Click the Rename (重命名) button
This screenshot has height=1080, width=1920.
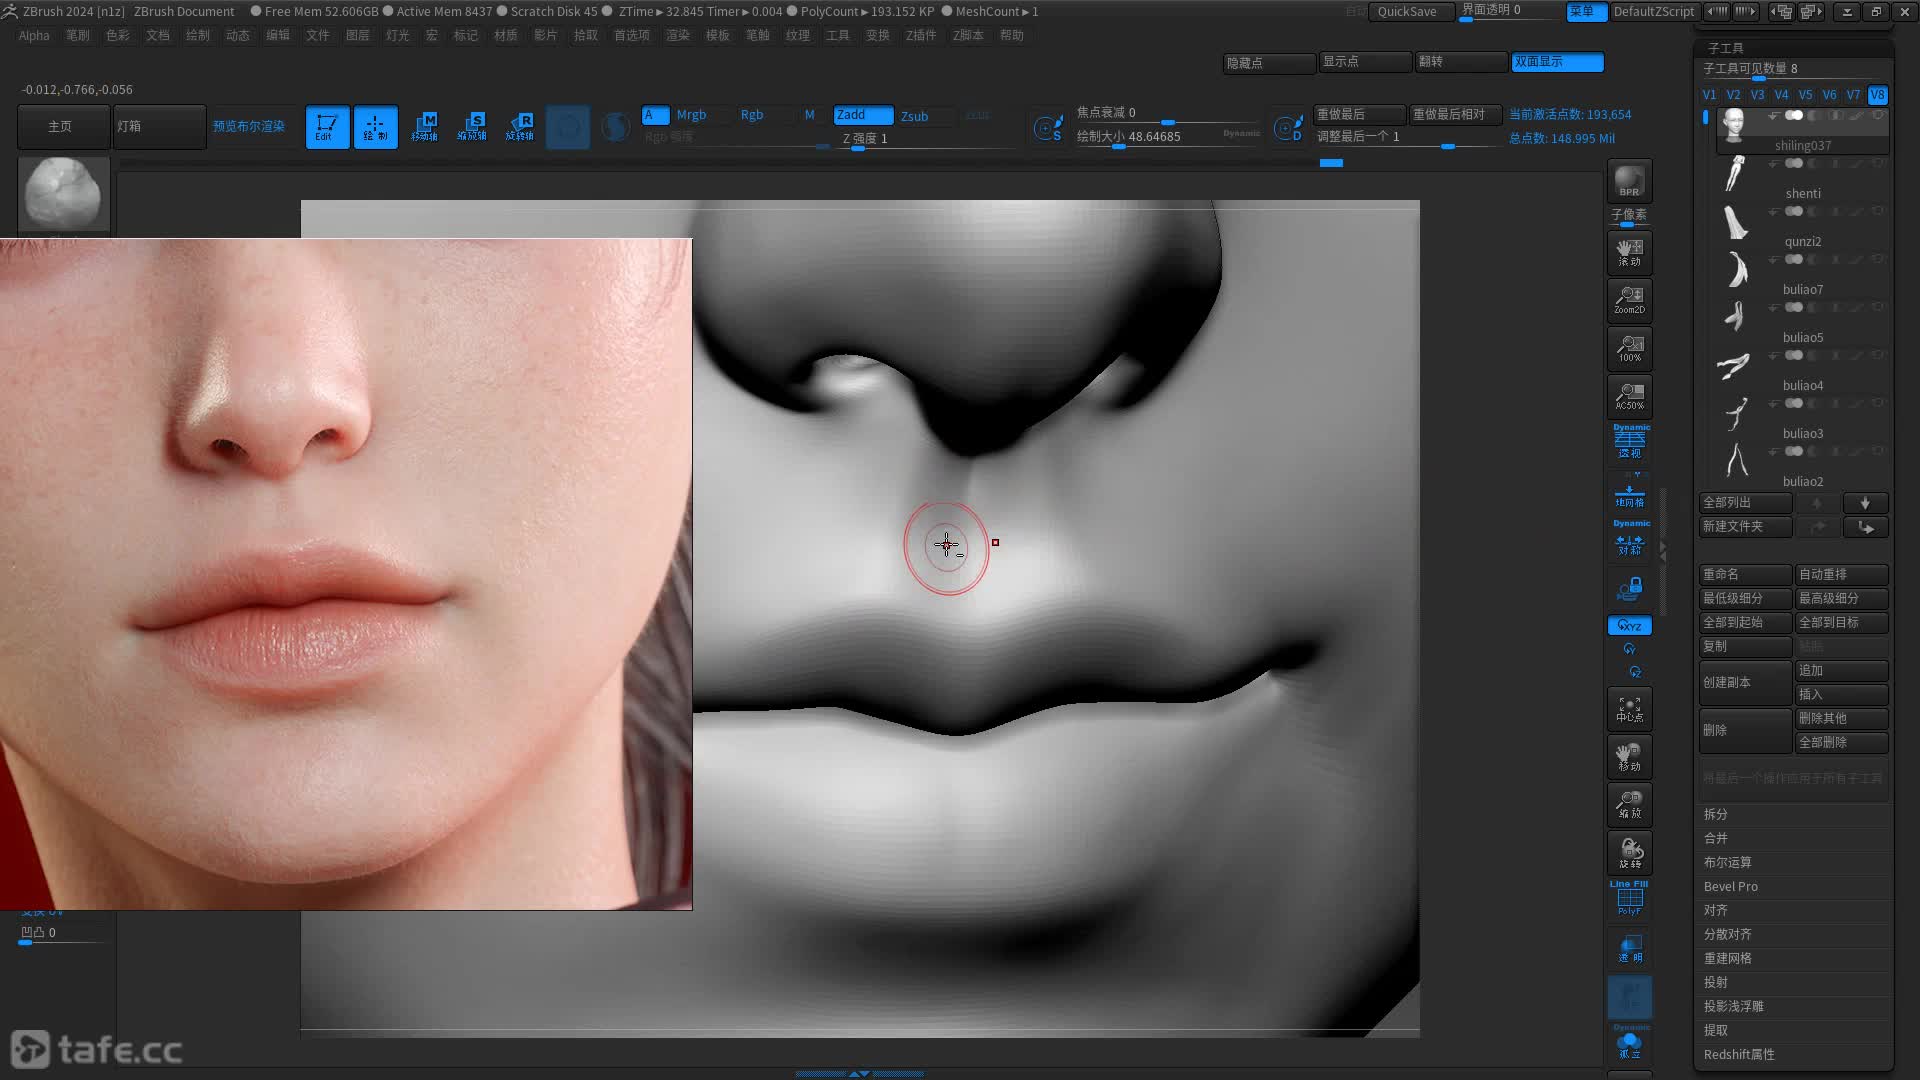(x=1745, y=574)
